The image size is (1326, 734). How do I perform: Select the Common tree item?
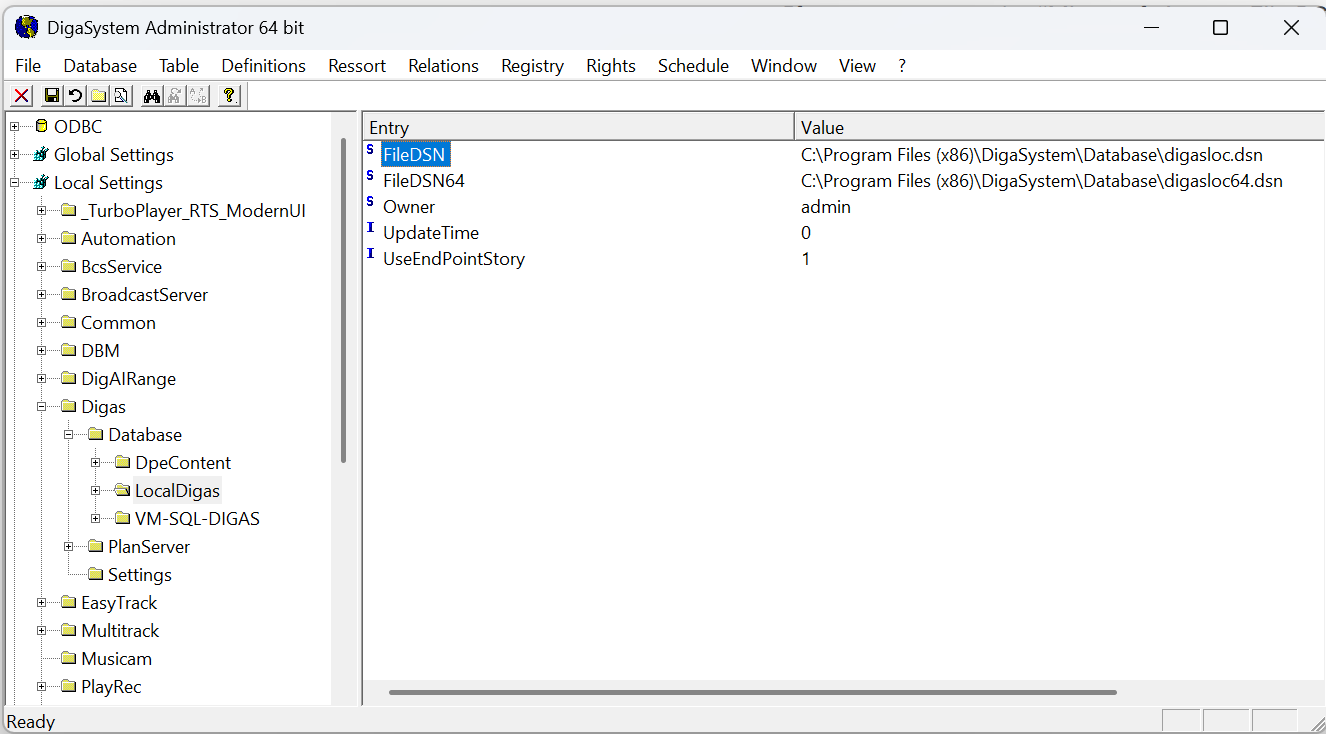coord(118,323)
